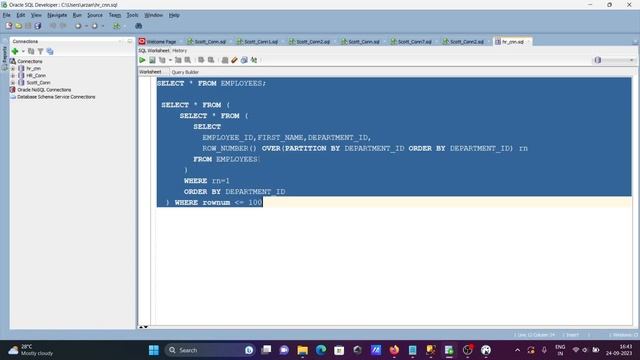Select the Connections root tree item
The width and height of the screenshot is (640, 360).
click(x=29, y=61)
